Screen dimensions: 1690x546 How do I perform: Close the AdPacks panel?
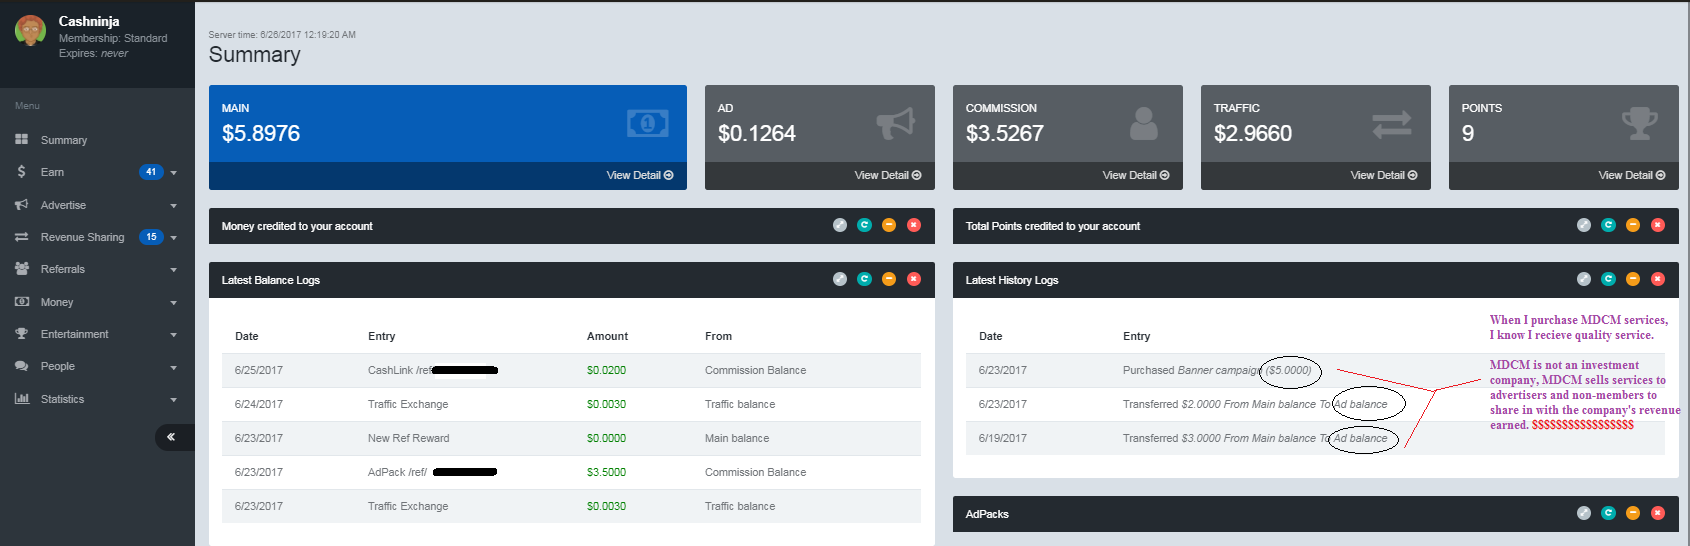(1658, 513)
